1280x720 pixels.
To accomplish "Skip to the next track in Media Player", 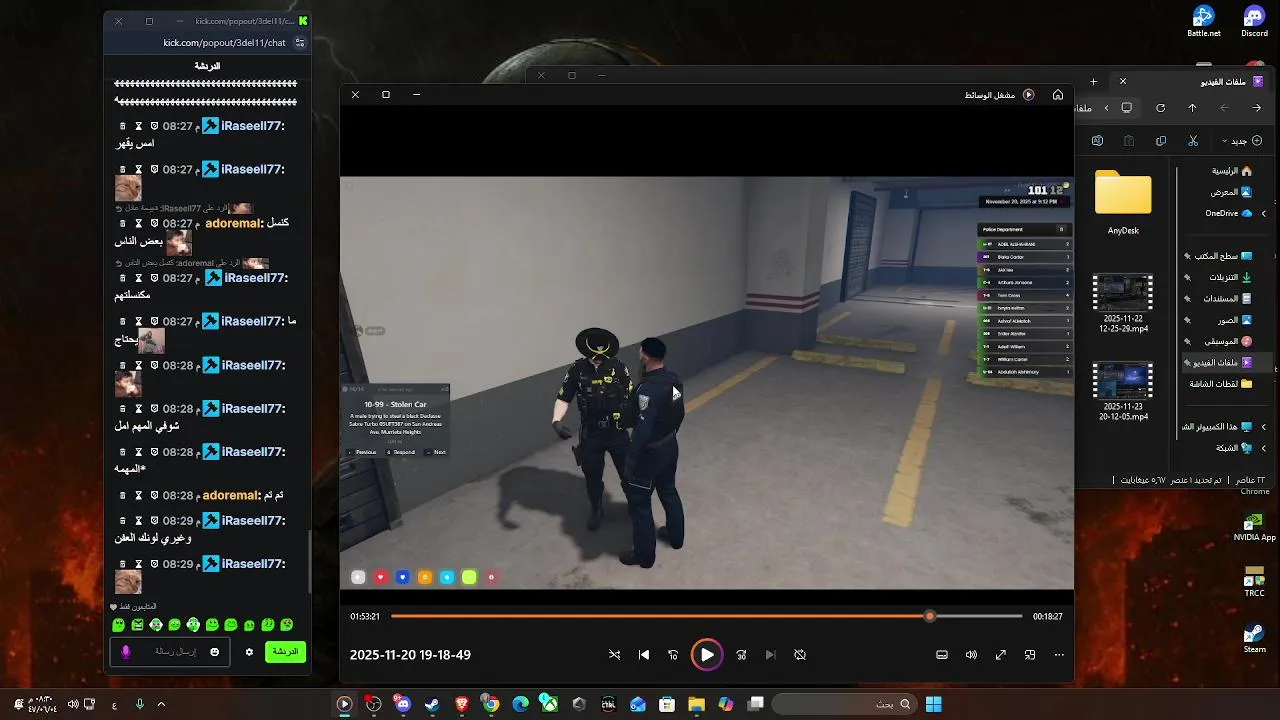I will click(770, 655).
